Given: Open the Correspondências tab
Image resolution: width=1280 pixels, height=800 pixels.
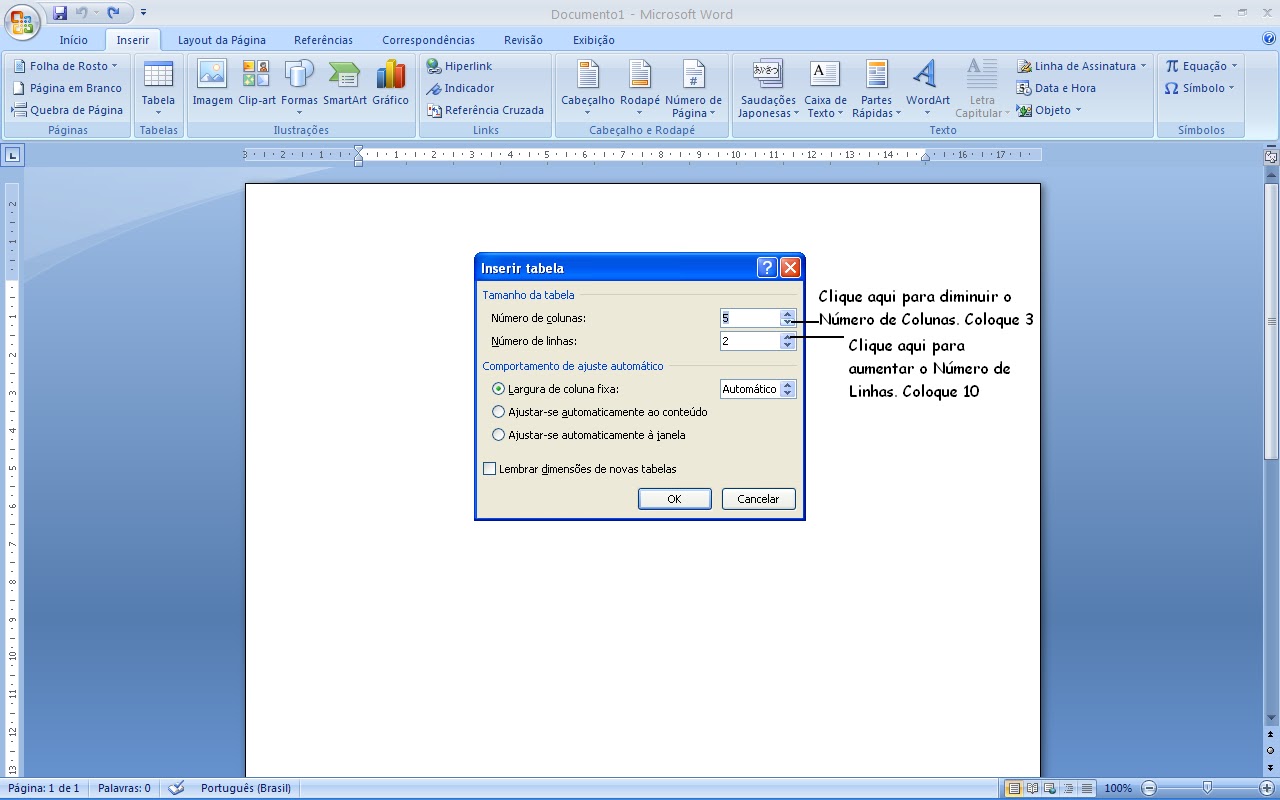Looking at the screenshot, I should (x=428, y=40).
